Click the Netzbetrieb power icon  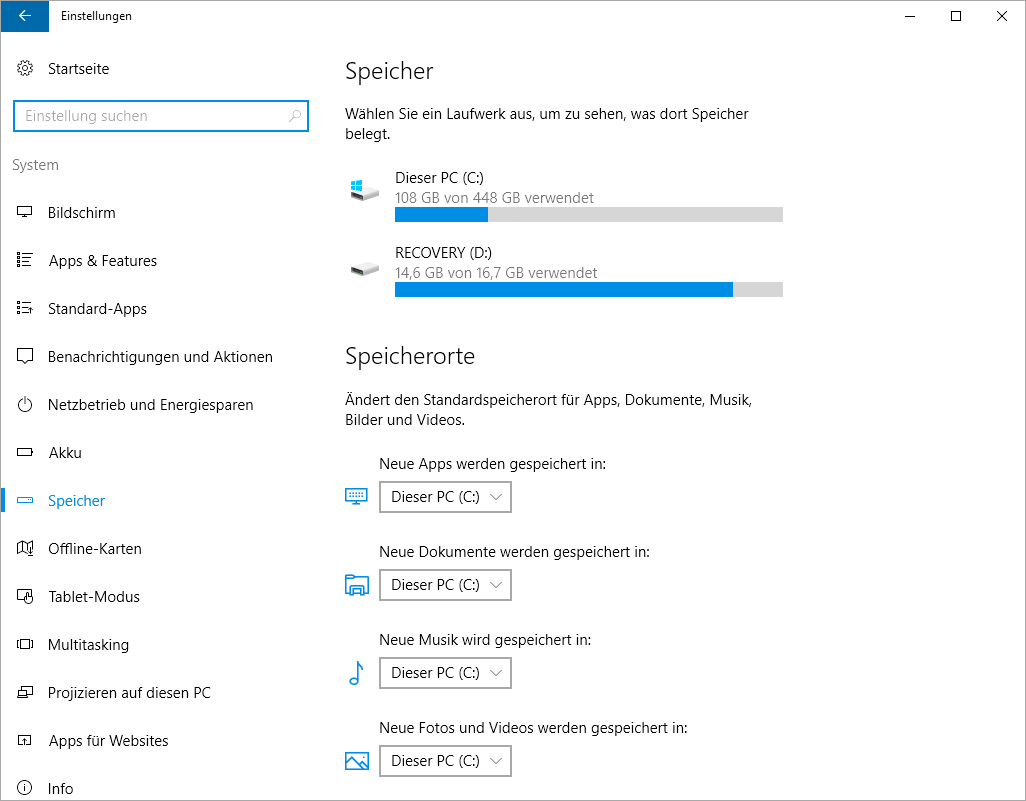[x=26, y=405]
